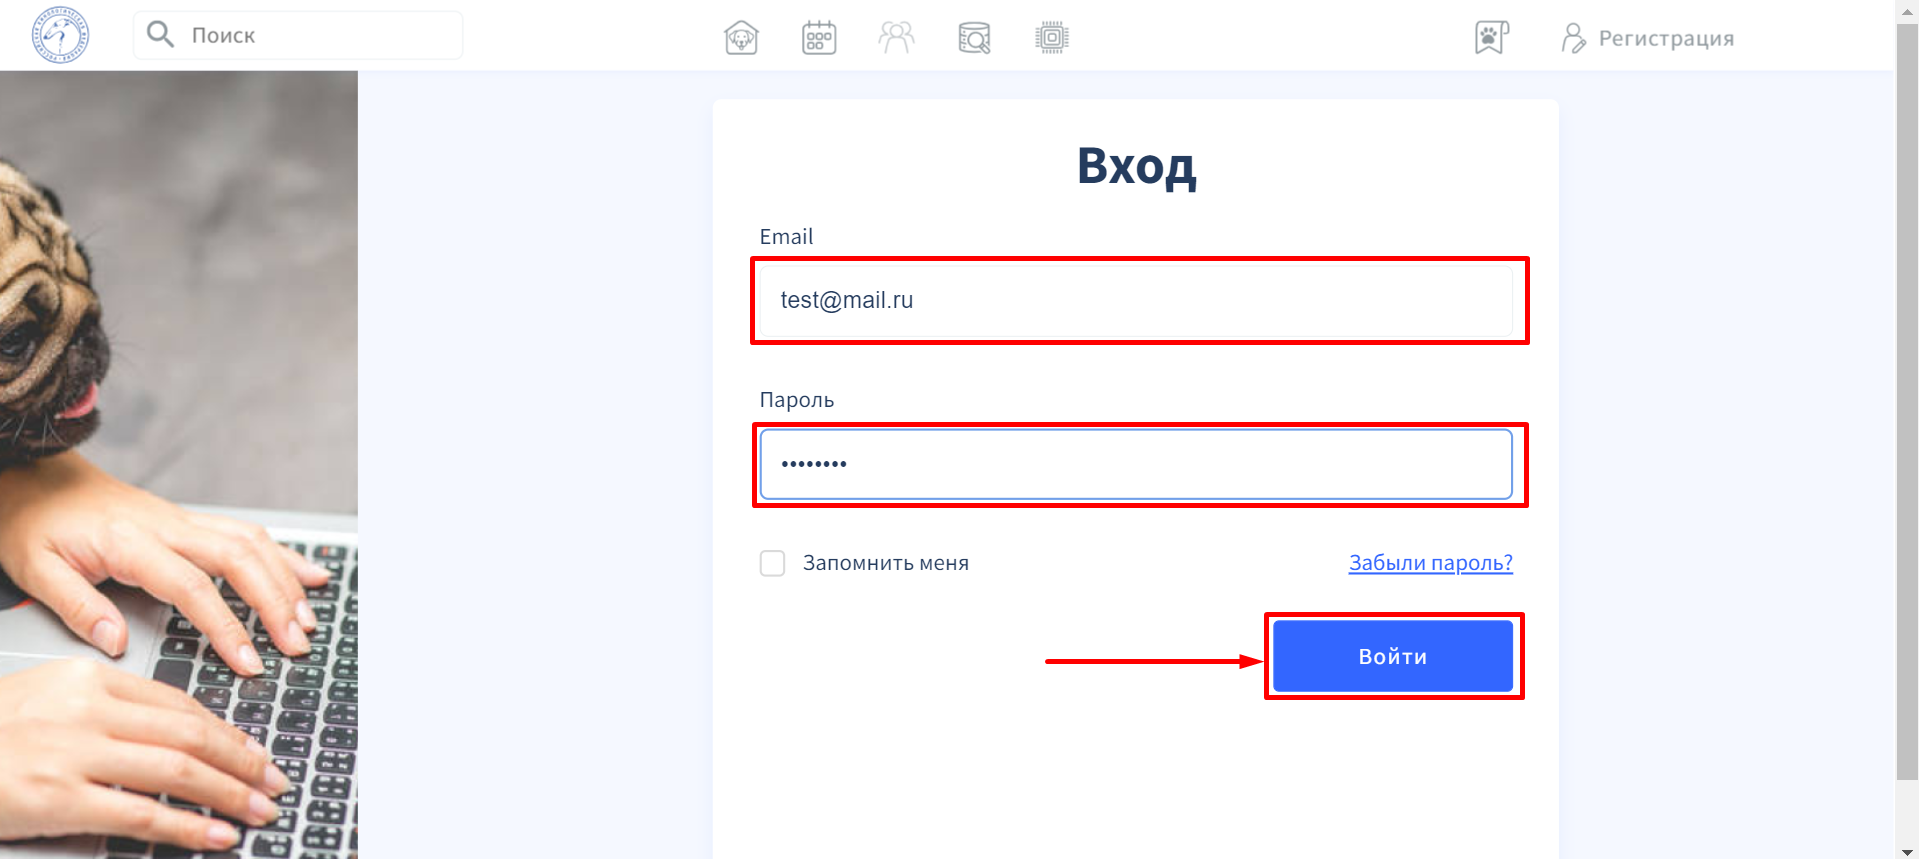Focus the Пароль password field
1919x859 pixels.
pos(1136,464)
